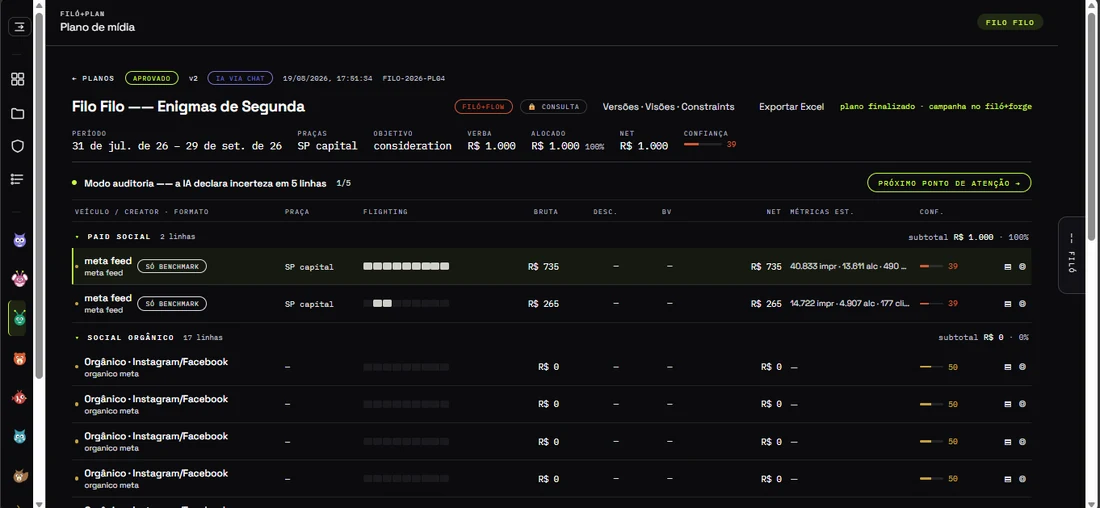Click the Modo auditoria notice text
The height and width of the screenshot is (508, 1100).
click(206, 183)
